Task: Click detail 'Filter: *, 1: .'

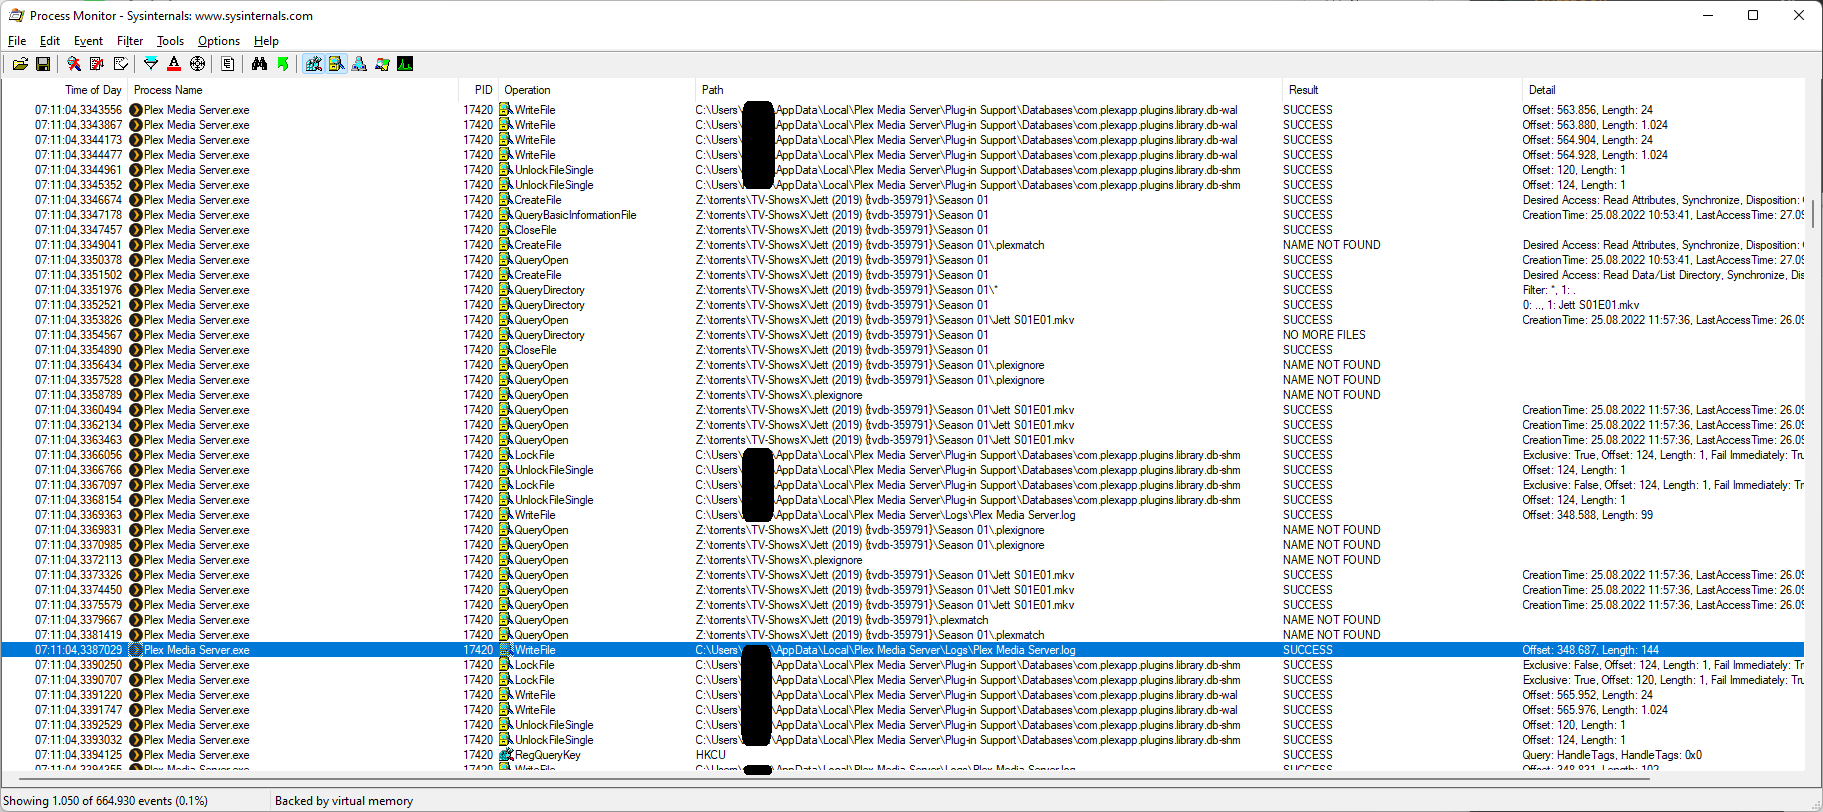Action: 1548,290
